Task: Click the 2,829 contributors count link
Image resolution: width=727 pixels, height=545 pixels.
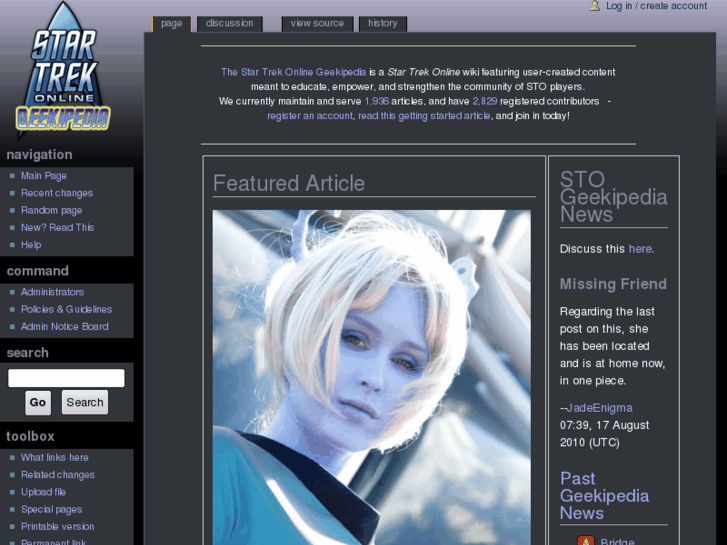Action: pos(485,101)
